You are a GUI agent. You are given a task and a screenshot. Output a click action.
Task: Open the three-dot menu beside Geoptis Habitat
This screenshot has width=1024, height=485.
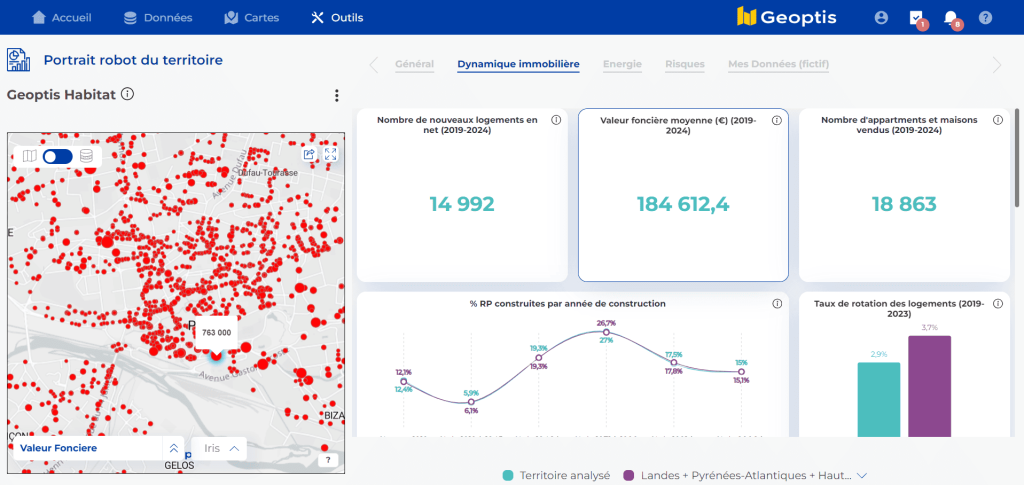[337, 96]
